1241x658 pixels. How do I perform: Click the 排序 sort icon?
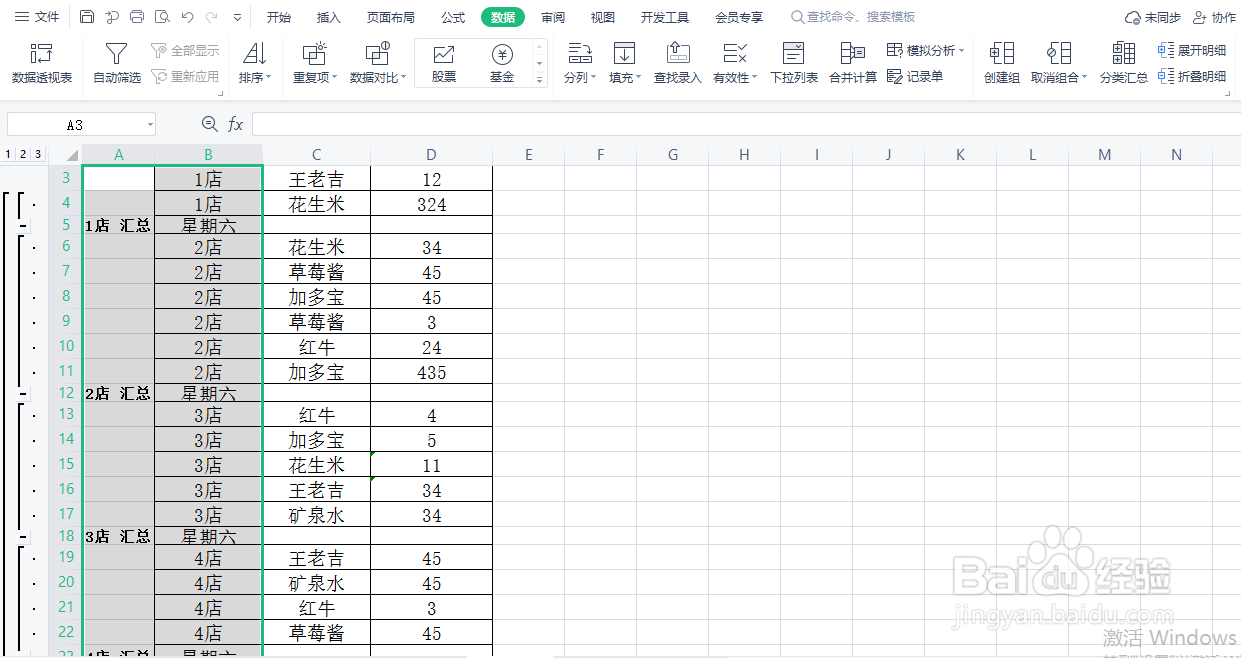(x=254, y=54)
